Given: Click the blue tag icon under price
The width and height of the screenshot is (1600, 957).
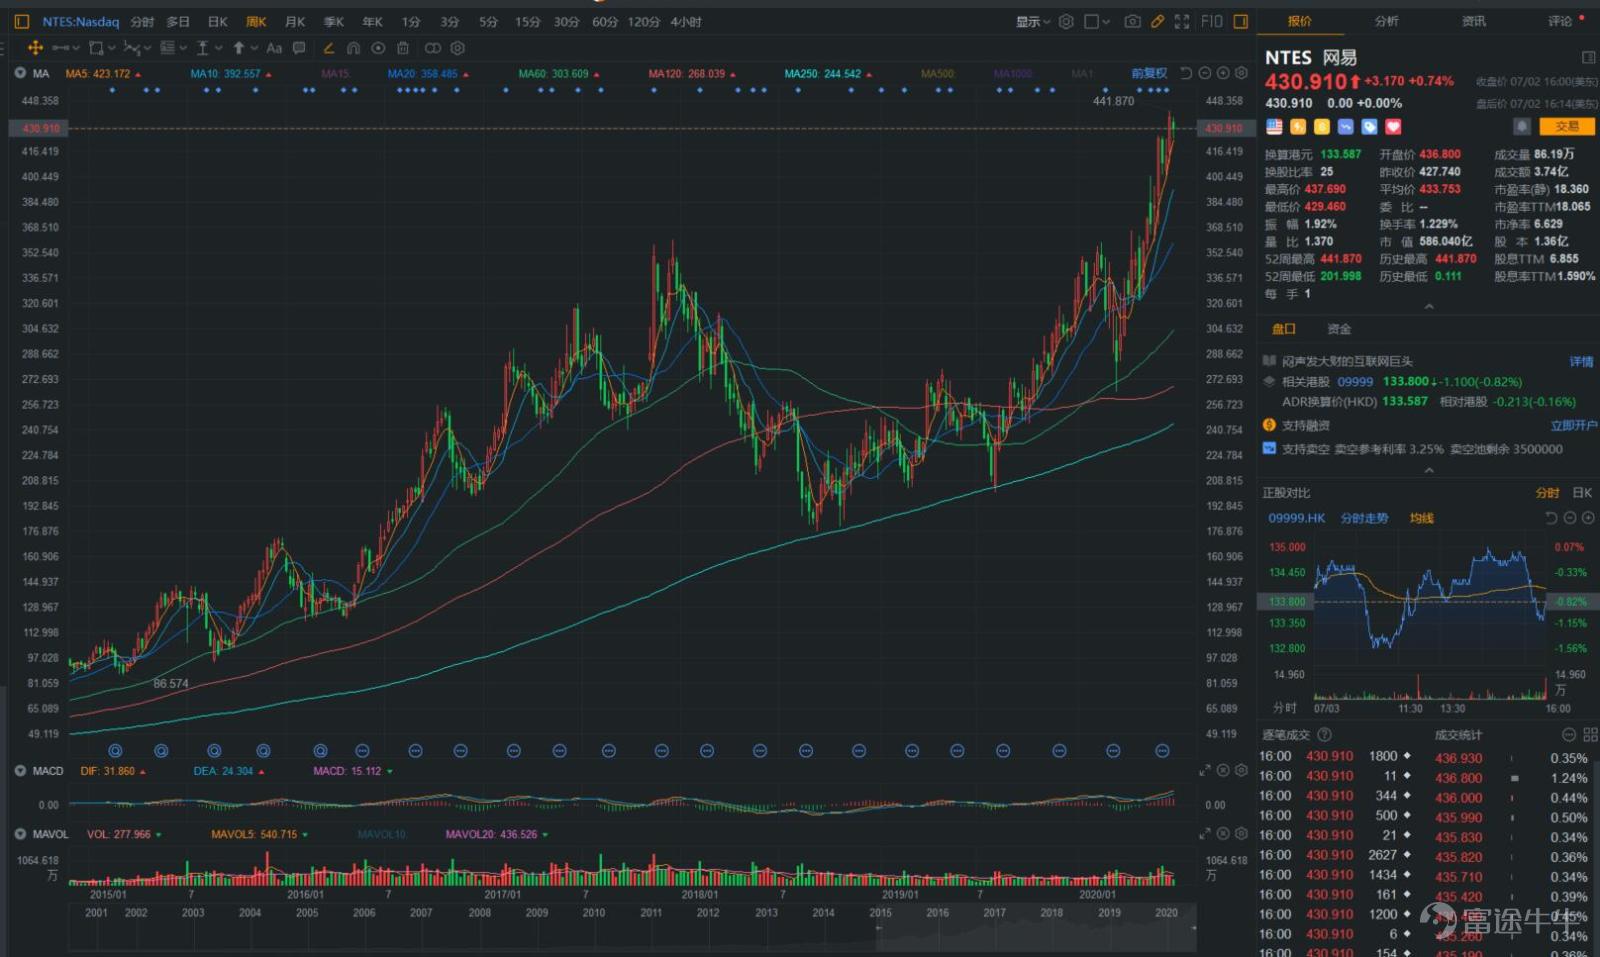Looking at the screenshot, I should point(1369,127).
